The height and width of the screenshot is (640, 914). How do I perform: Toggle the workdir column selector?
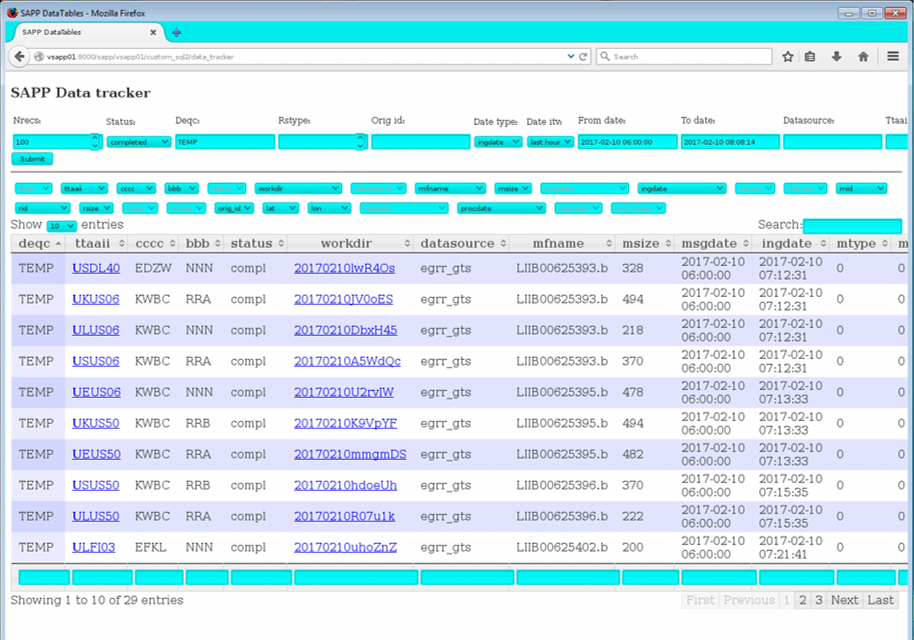pos(298,188)
